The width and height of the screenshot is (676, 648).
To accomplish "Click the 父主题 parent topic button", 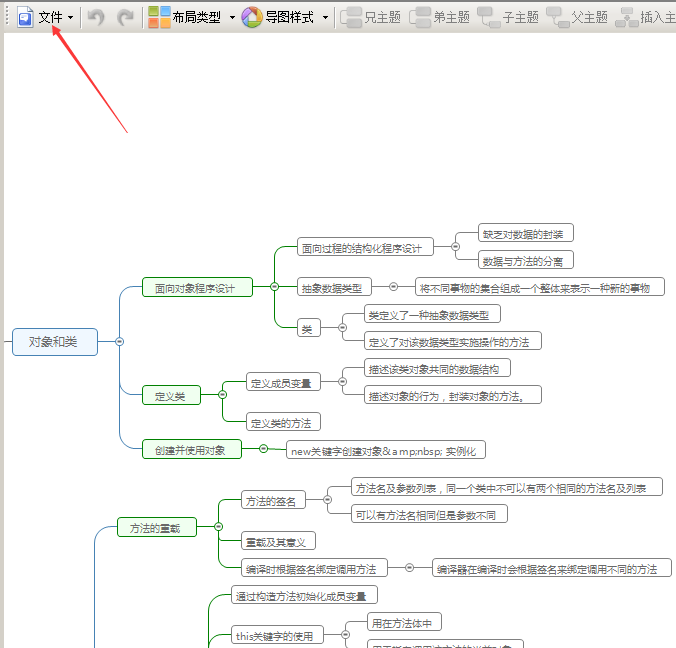I will coord(578,17).
